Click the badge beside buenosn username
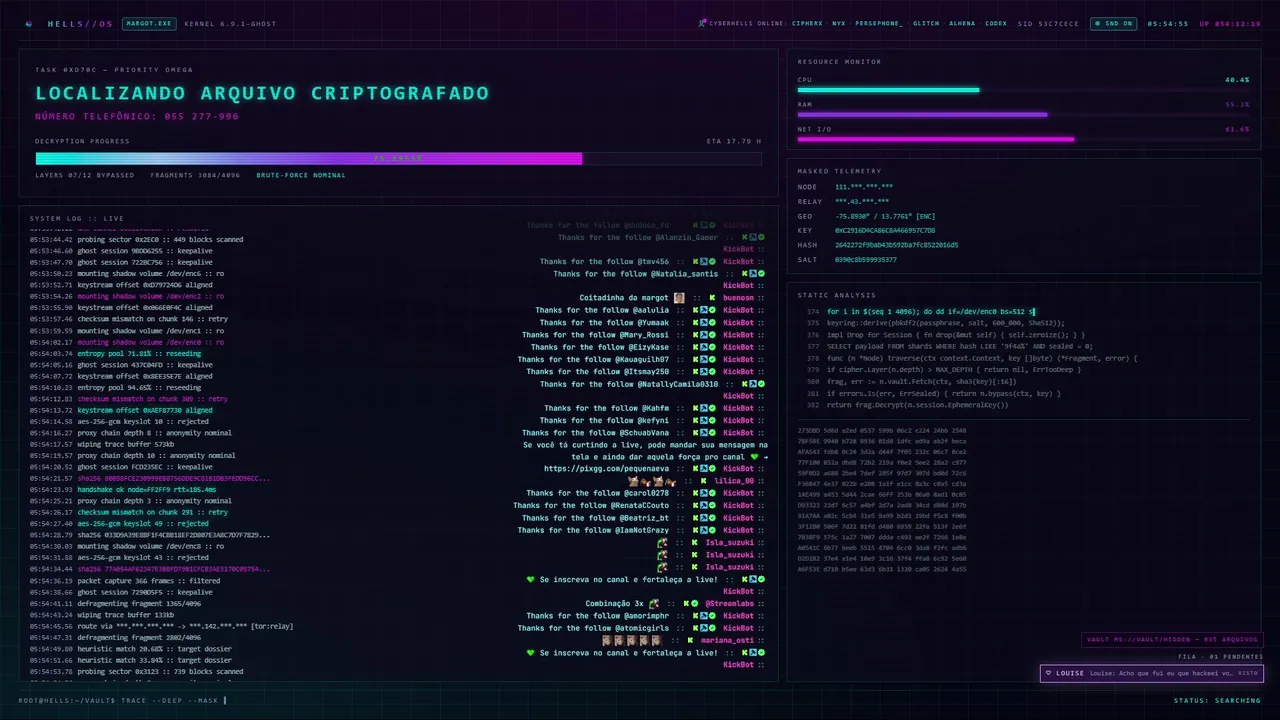 click(x=712, y=298)
